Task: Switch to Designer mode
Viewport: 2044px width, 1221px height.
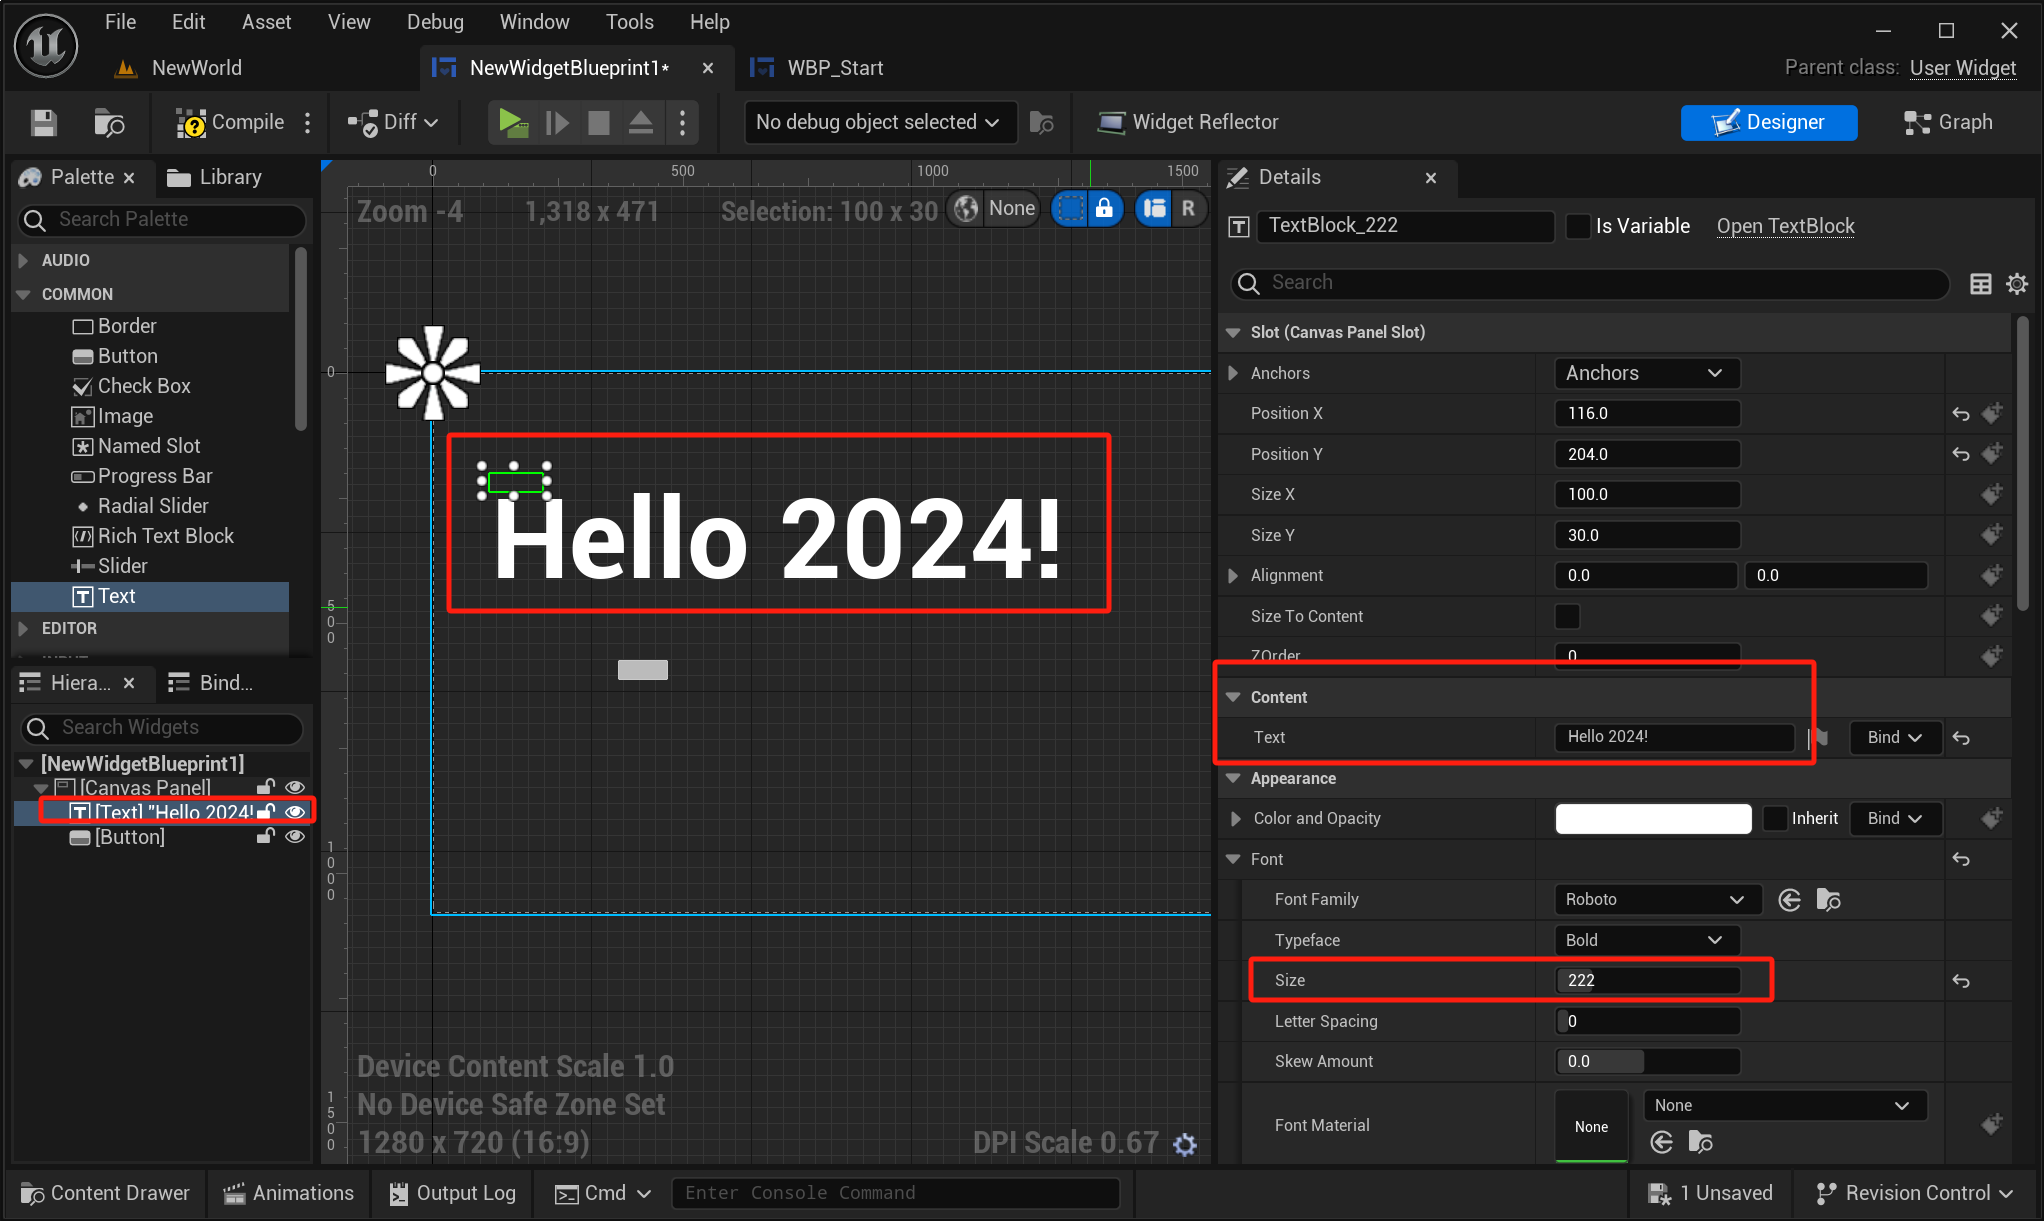Action: (x=1769, y=122)
